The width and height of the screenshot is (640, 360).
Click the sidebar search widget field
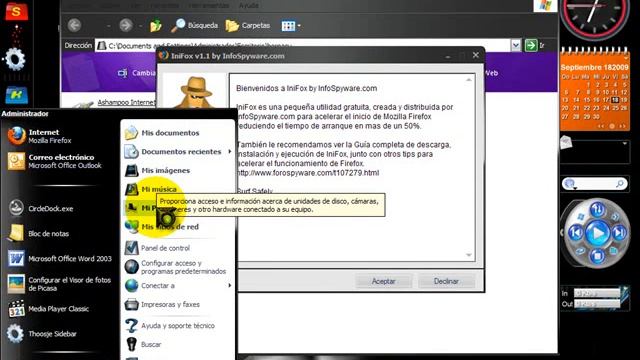[x=595, y=184]
